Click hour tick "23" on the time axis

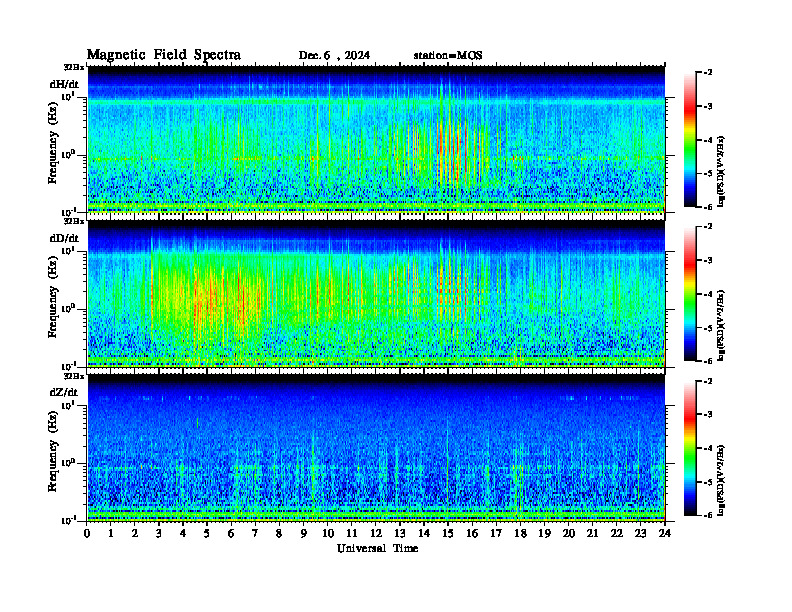click(x=641, y=534)
